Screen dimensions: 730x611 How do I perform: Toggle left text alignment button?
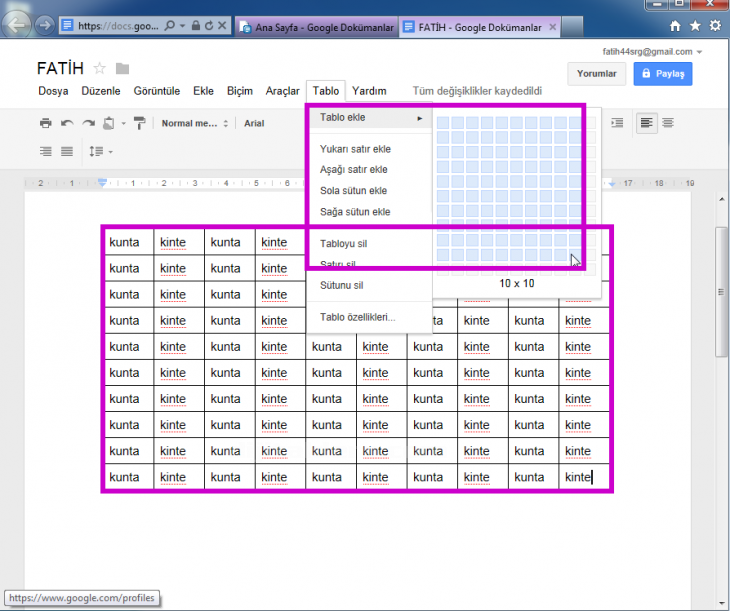[x=647, y=122]
